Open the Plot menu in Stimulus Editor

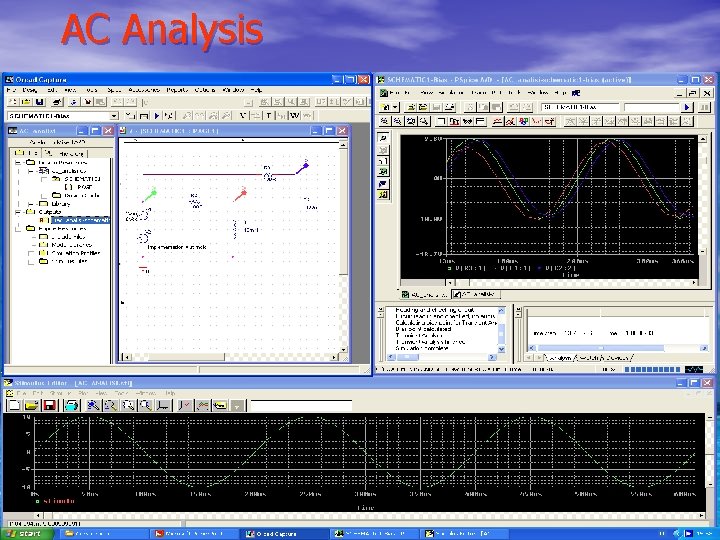coord(84,394)
